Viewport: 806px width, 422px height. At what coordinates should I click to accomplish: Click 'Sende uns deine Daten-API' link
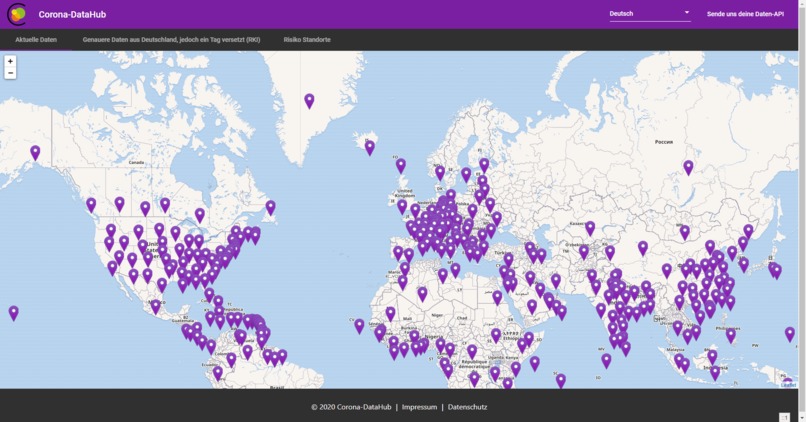click(x=745, y=14)
